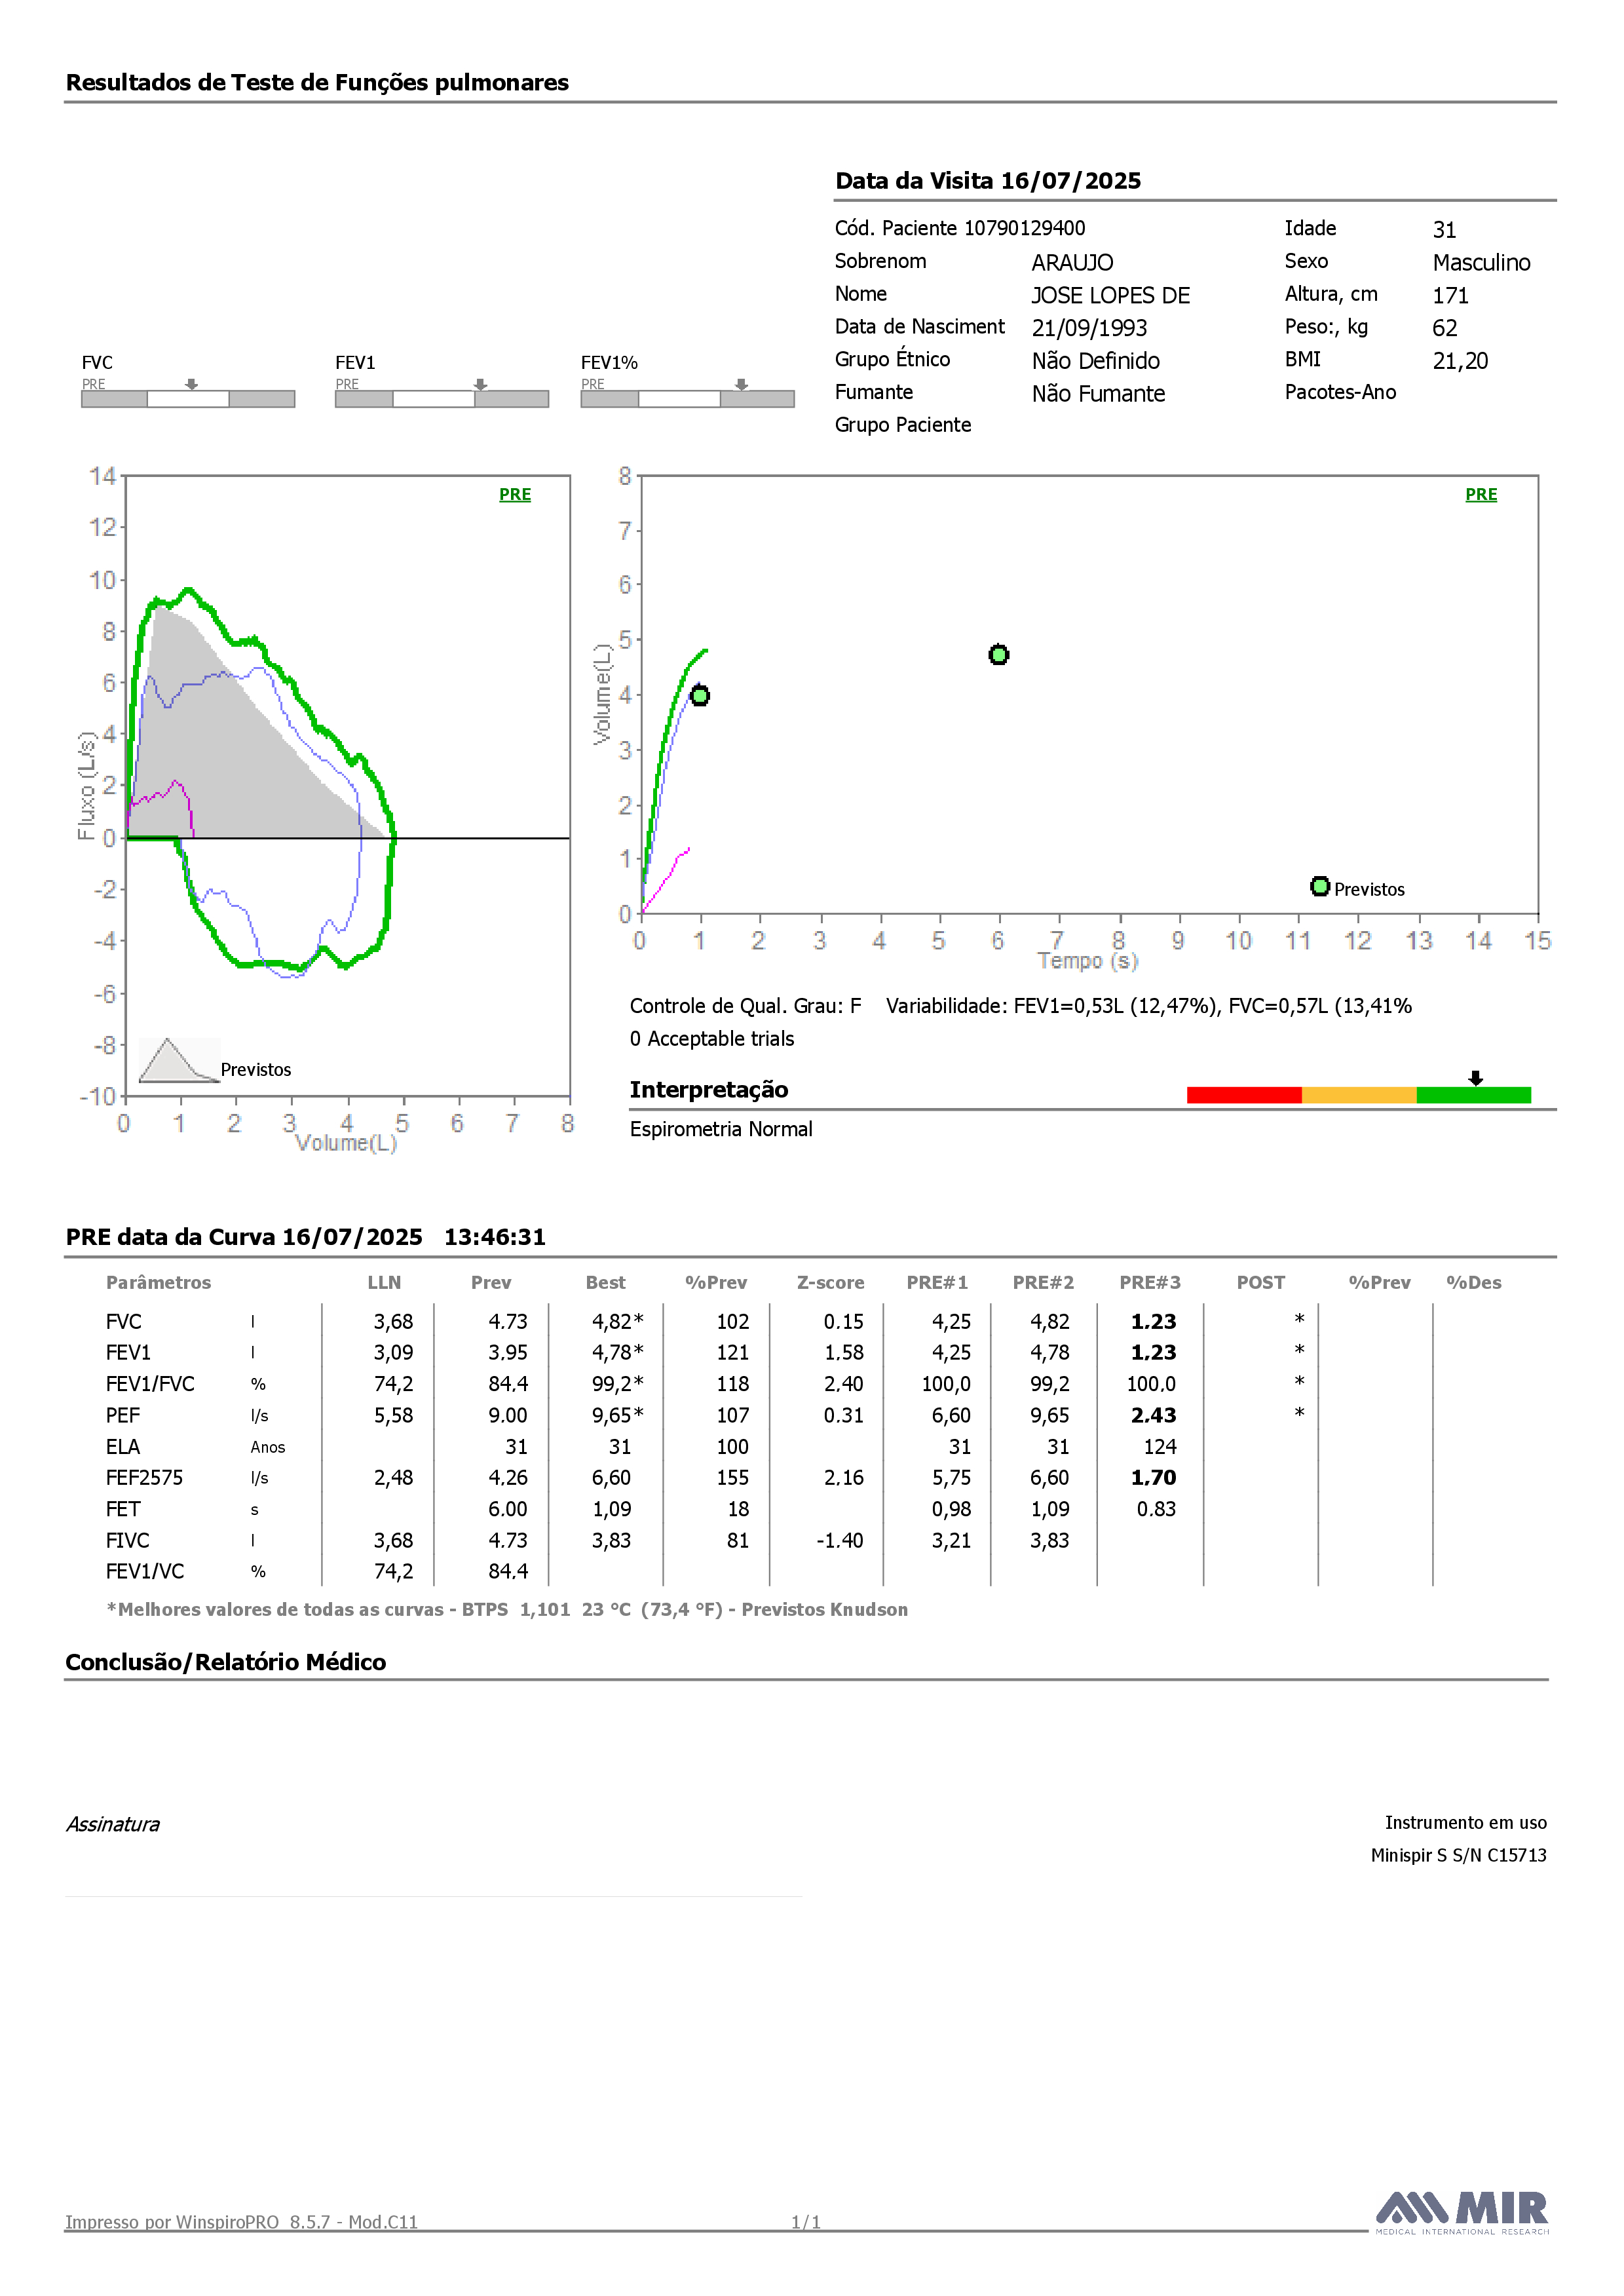Viewport: 1624px width, 2296px height.
Task: Click the PRE#3 column header
Action: 1150,1283
